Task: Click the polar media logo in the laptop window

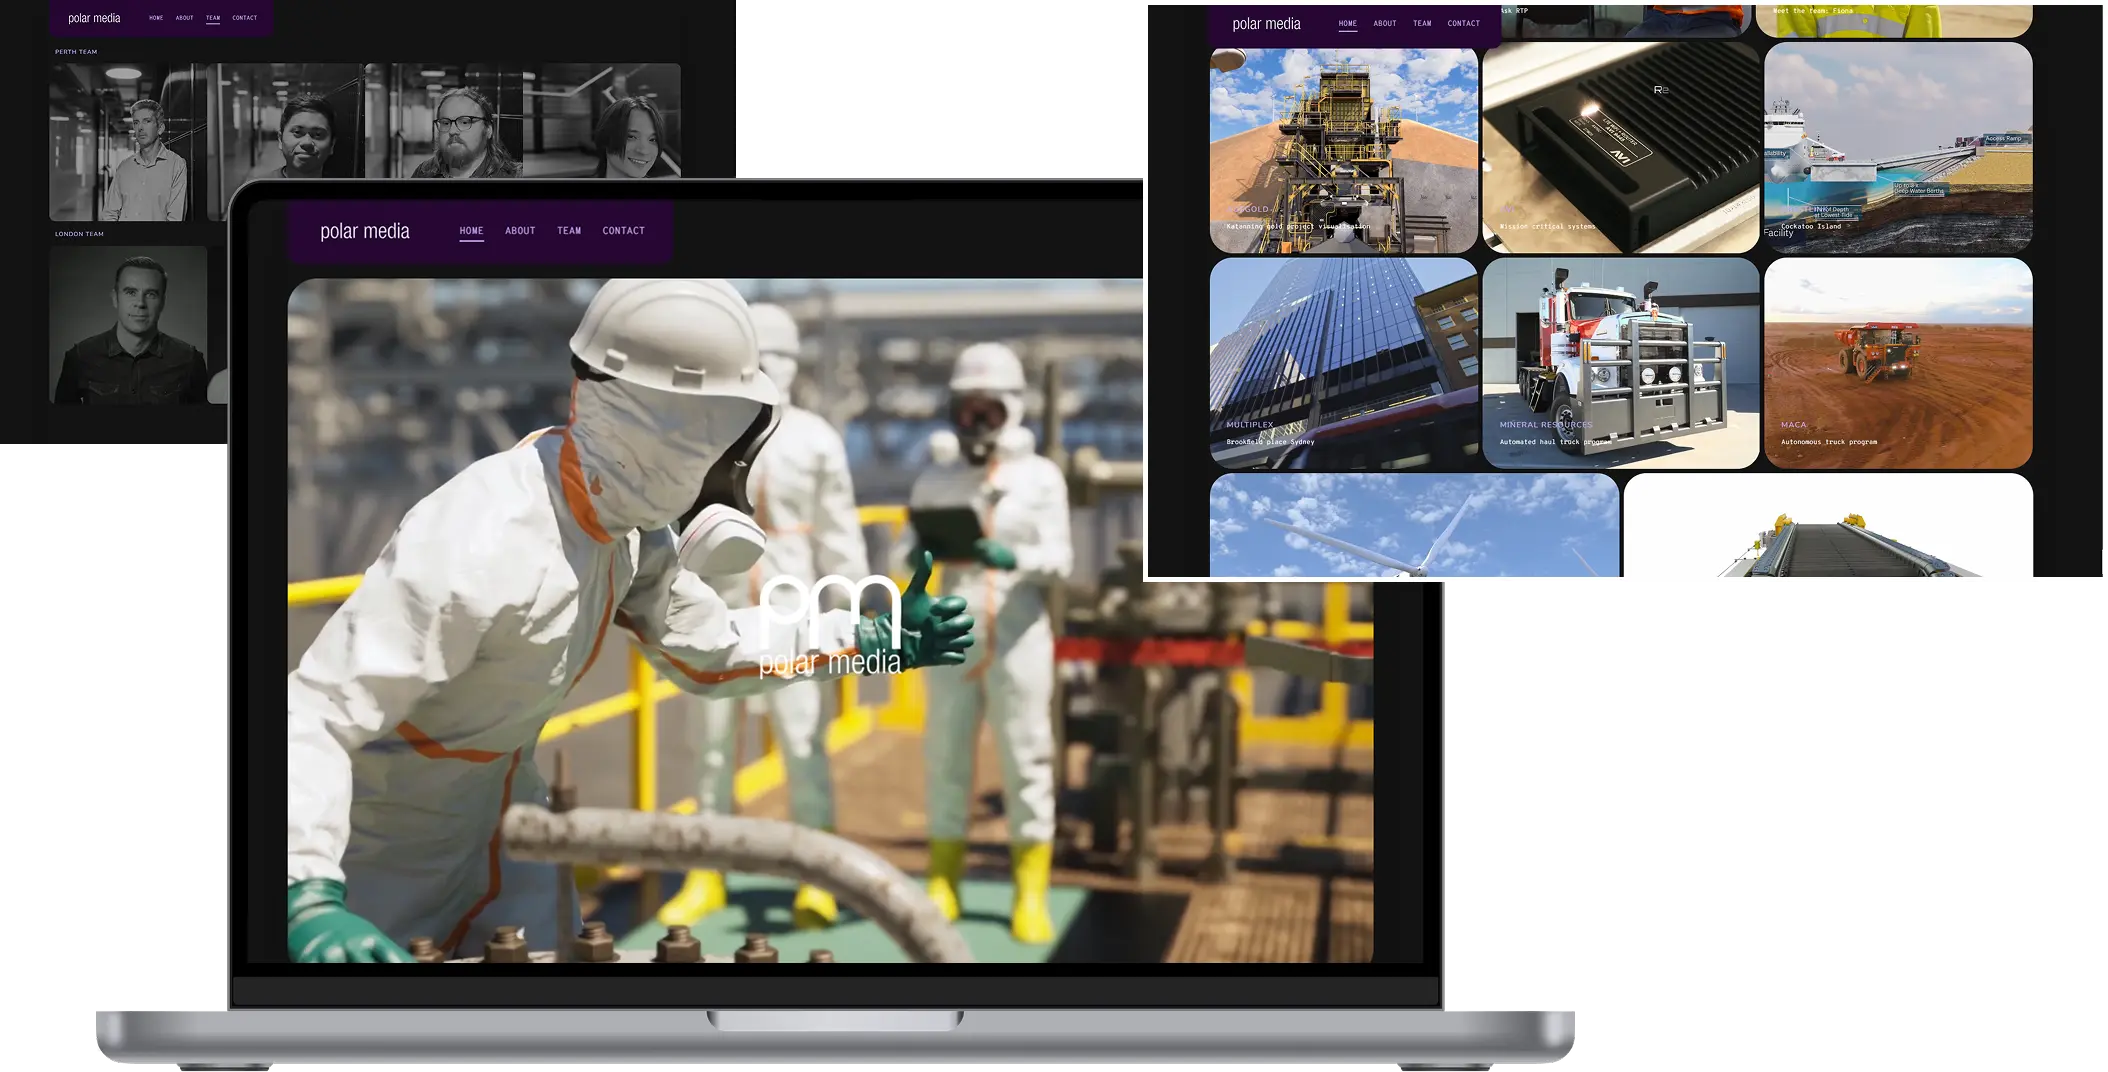Action: pyautogui.click(x=365, y=231)
